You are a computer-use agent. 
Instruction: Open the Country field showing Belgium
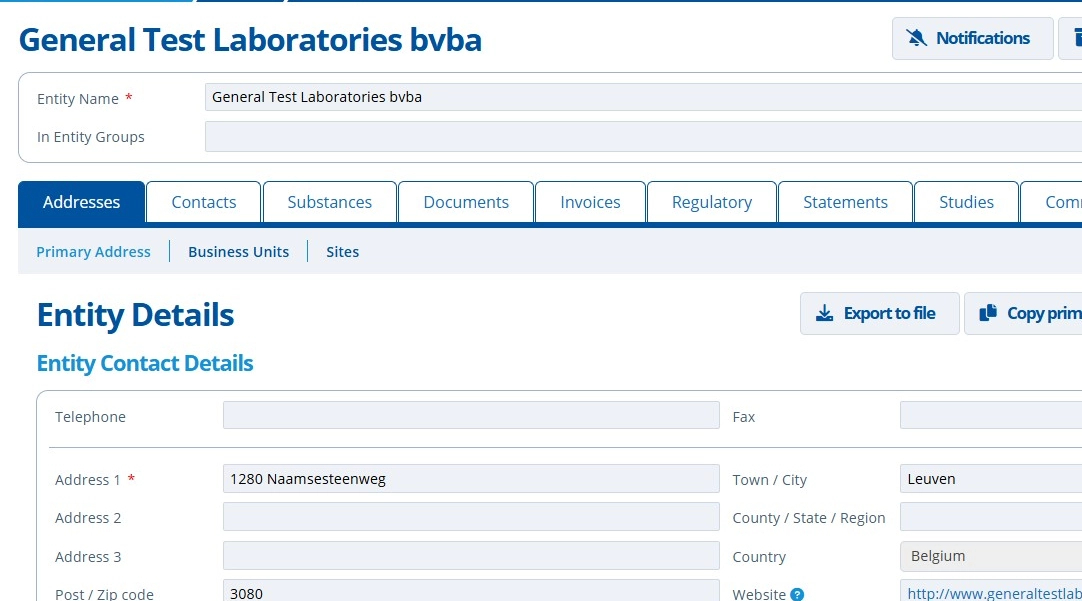point(990,556)
